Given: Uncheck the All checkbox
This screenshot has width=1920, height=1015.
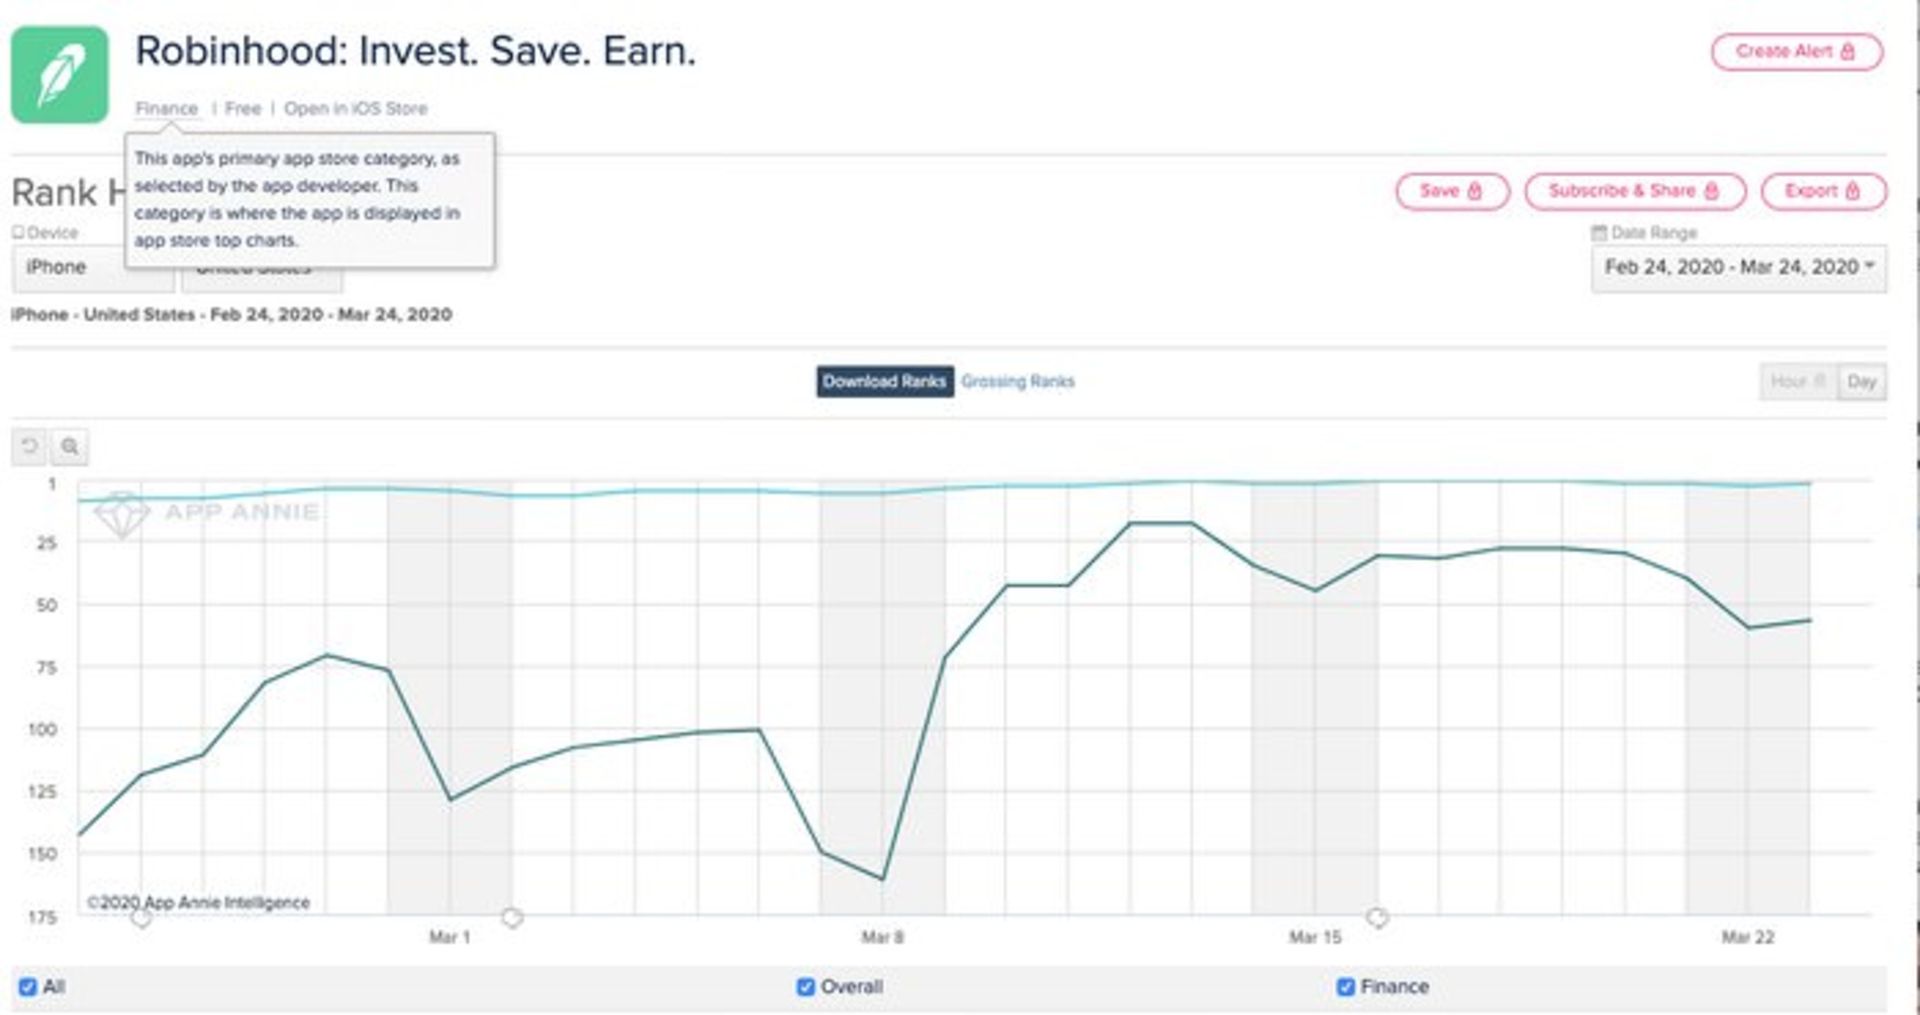Looking at the screenshot, I should pyautogui.click(x=28, y=987).
